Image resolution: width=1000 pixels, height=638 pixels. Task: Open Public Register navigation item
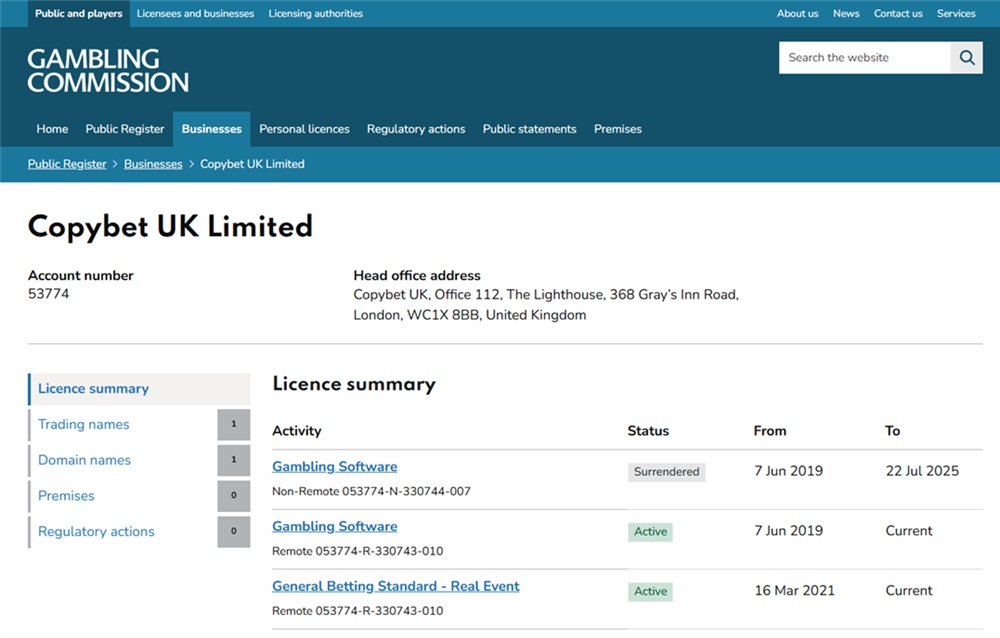(x=125, y=129)
